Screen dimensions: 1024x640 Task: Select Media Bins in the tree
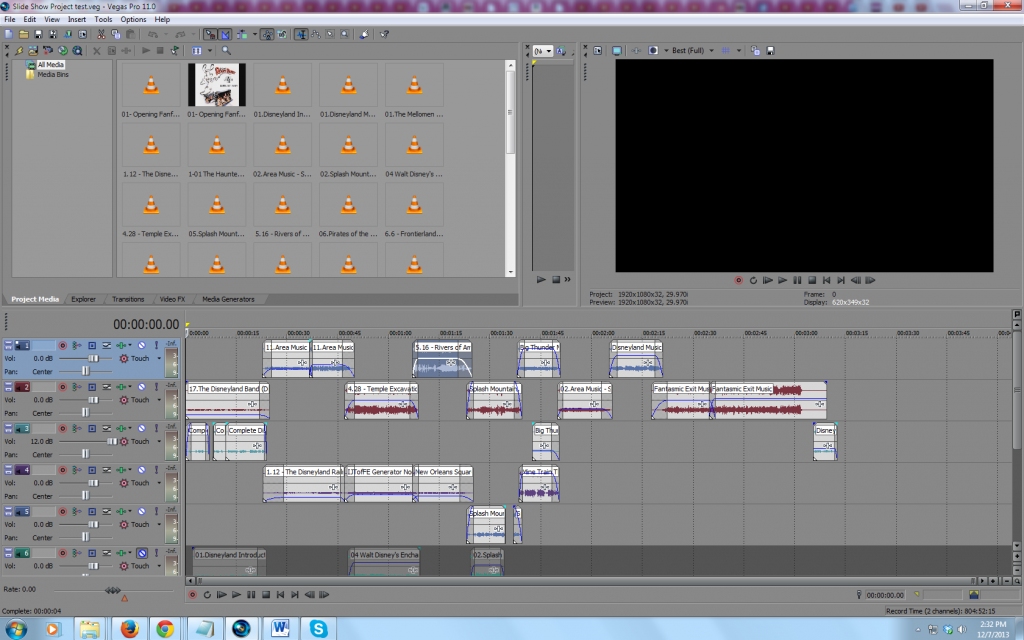click(x=52, y=74)
